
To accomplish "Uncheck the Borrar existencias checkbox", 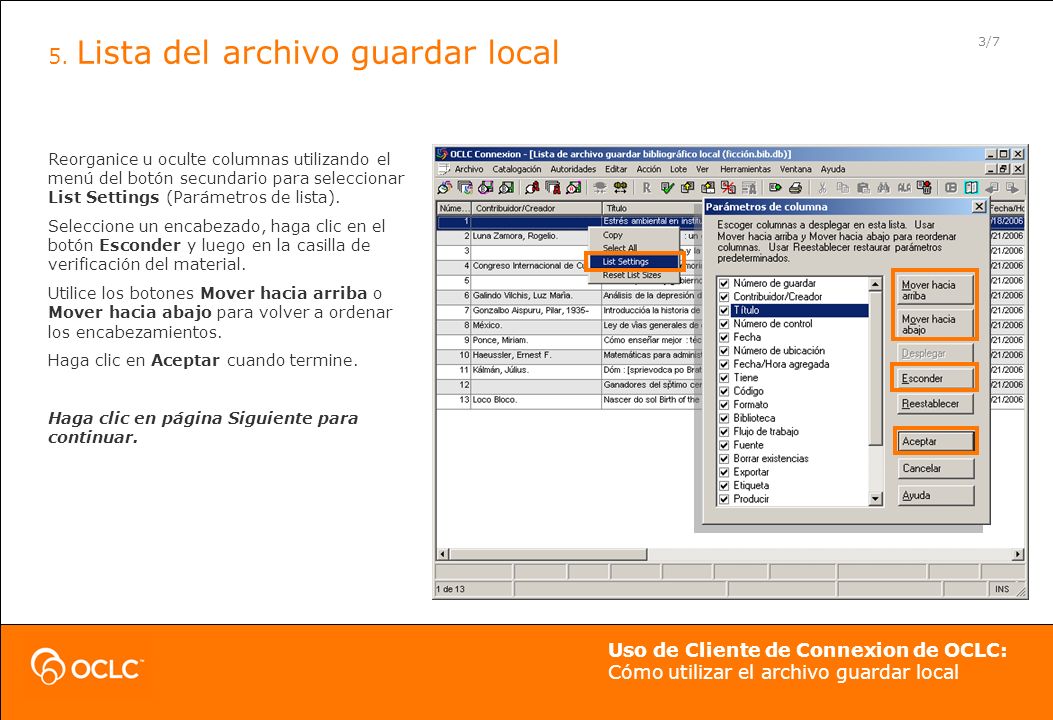I will 724,458.
